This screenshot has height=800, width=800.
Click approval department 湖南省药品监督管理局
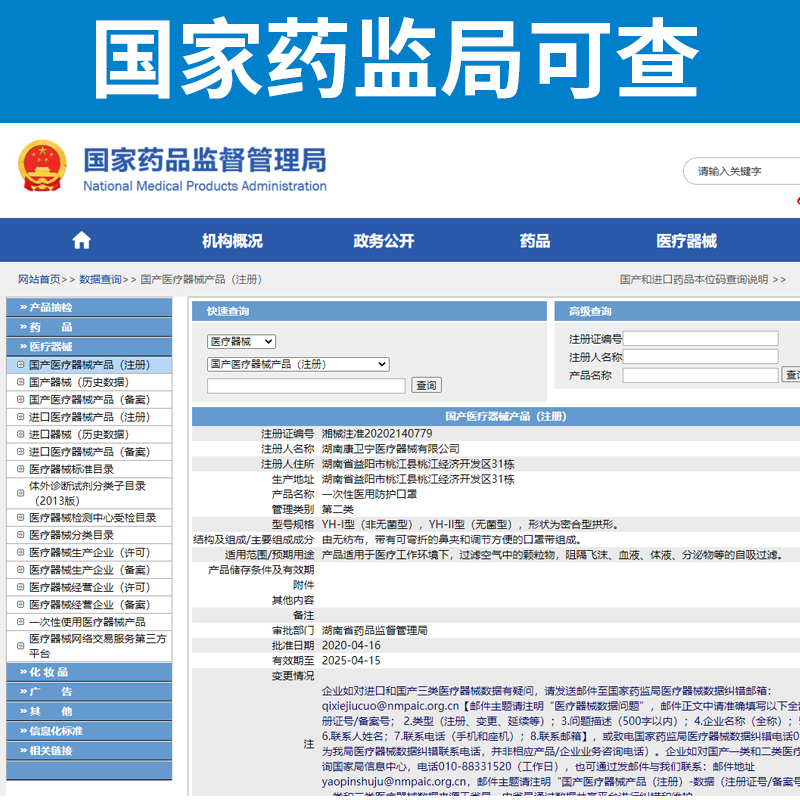(x=374, y=630)
